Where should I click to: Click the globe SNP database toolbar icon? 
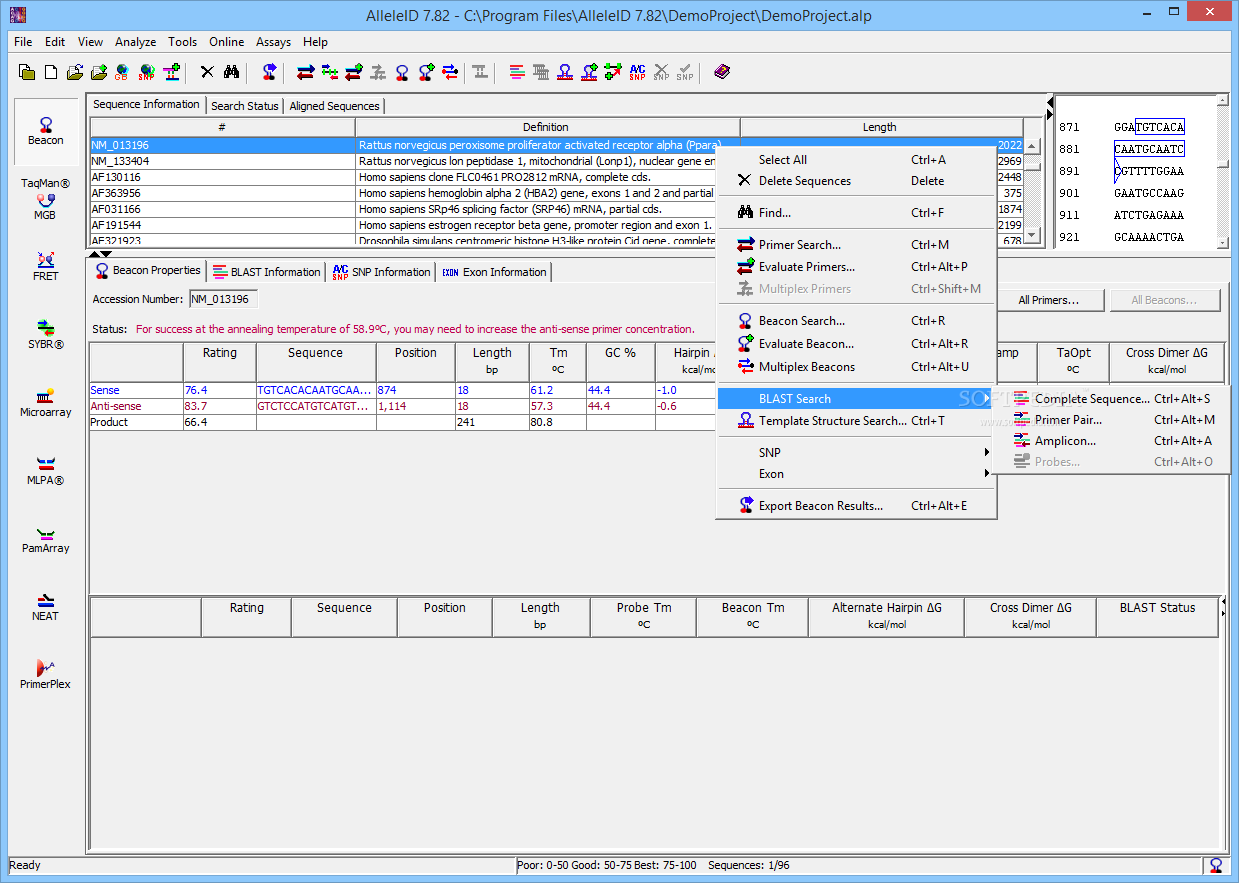147,72
